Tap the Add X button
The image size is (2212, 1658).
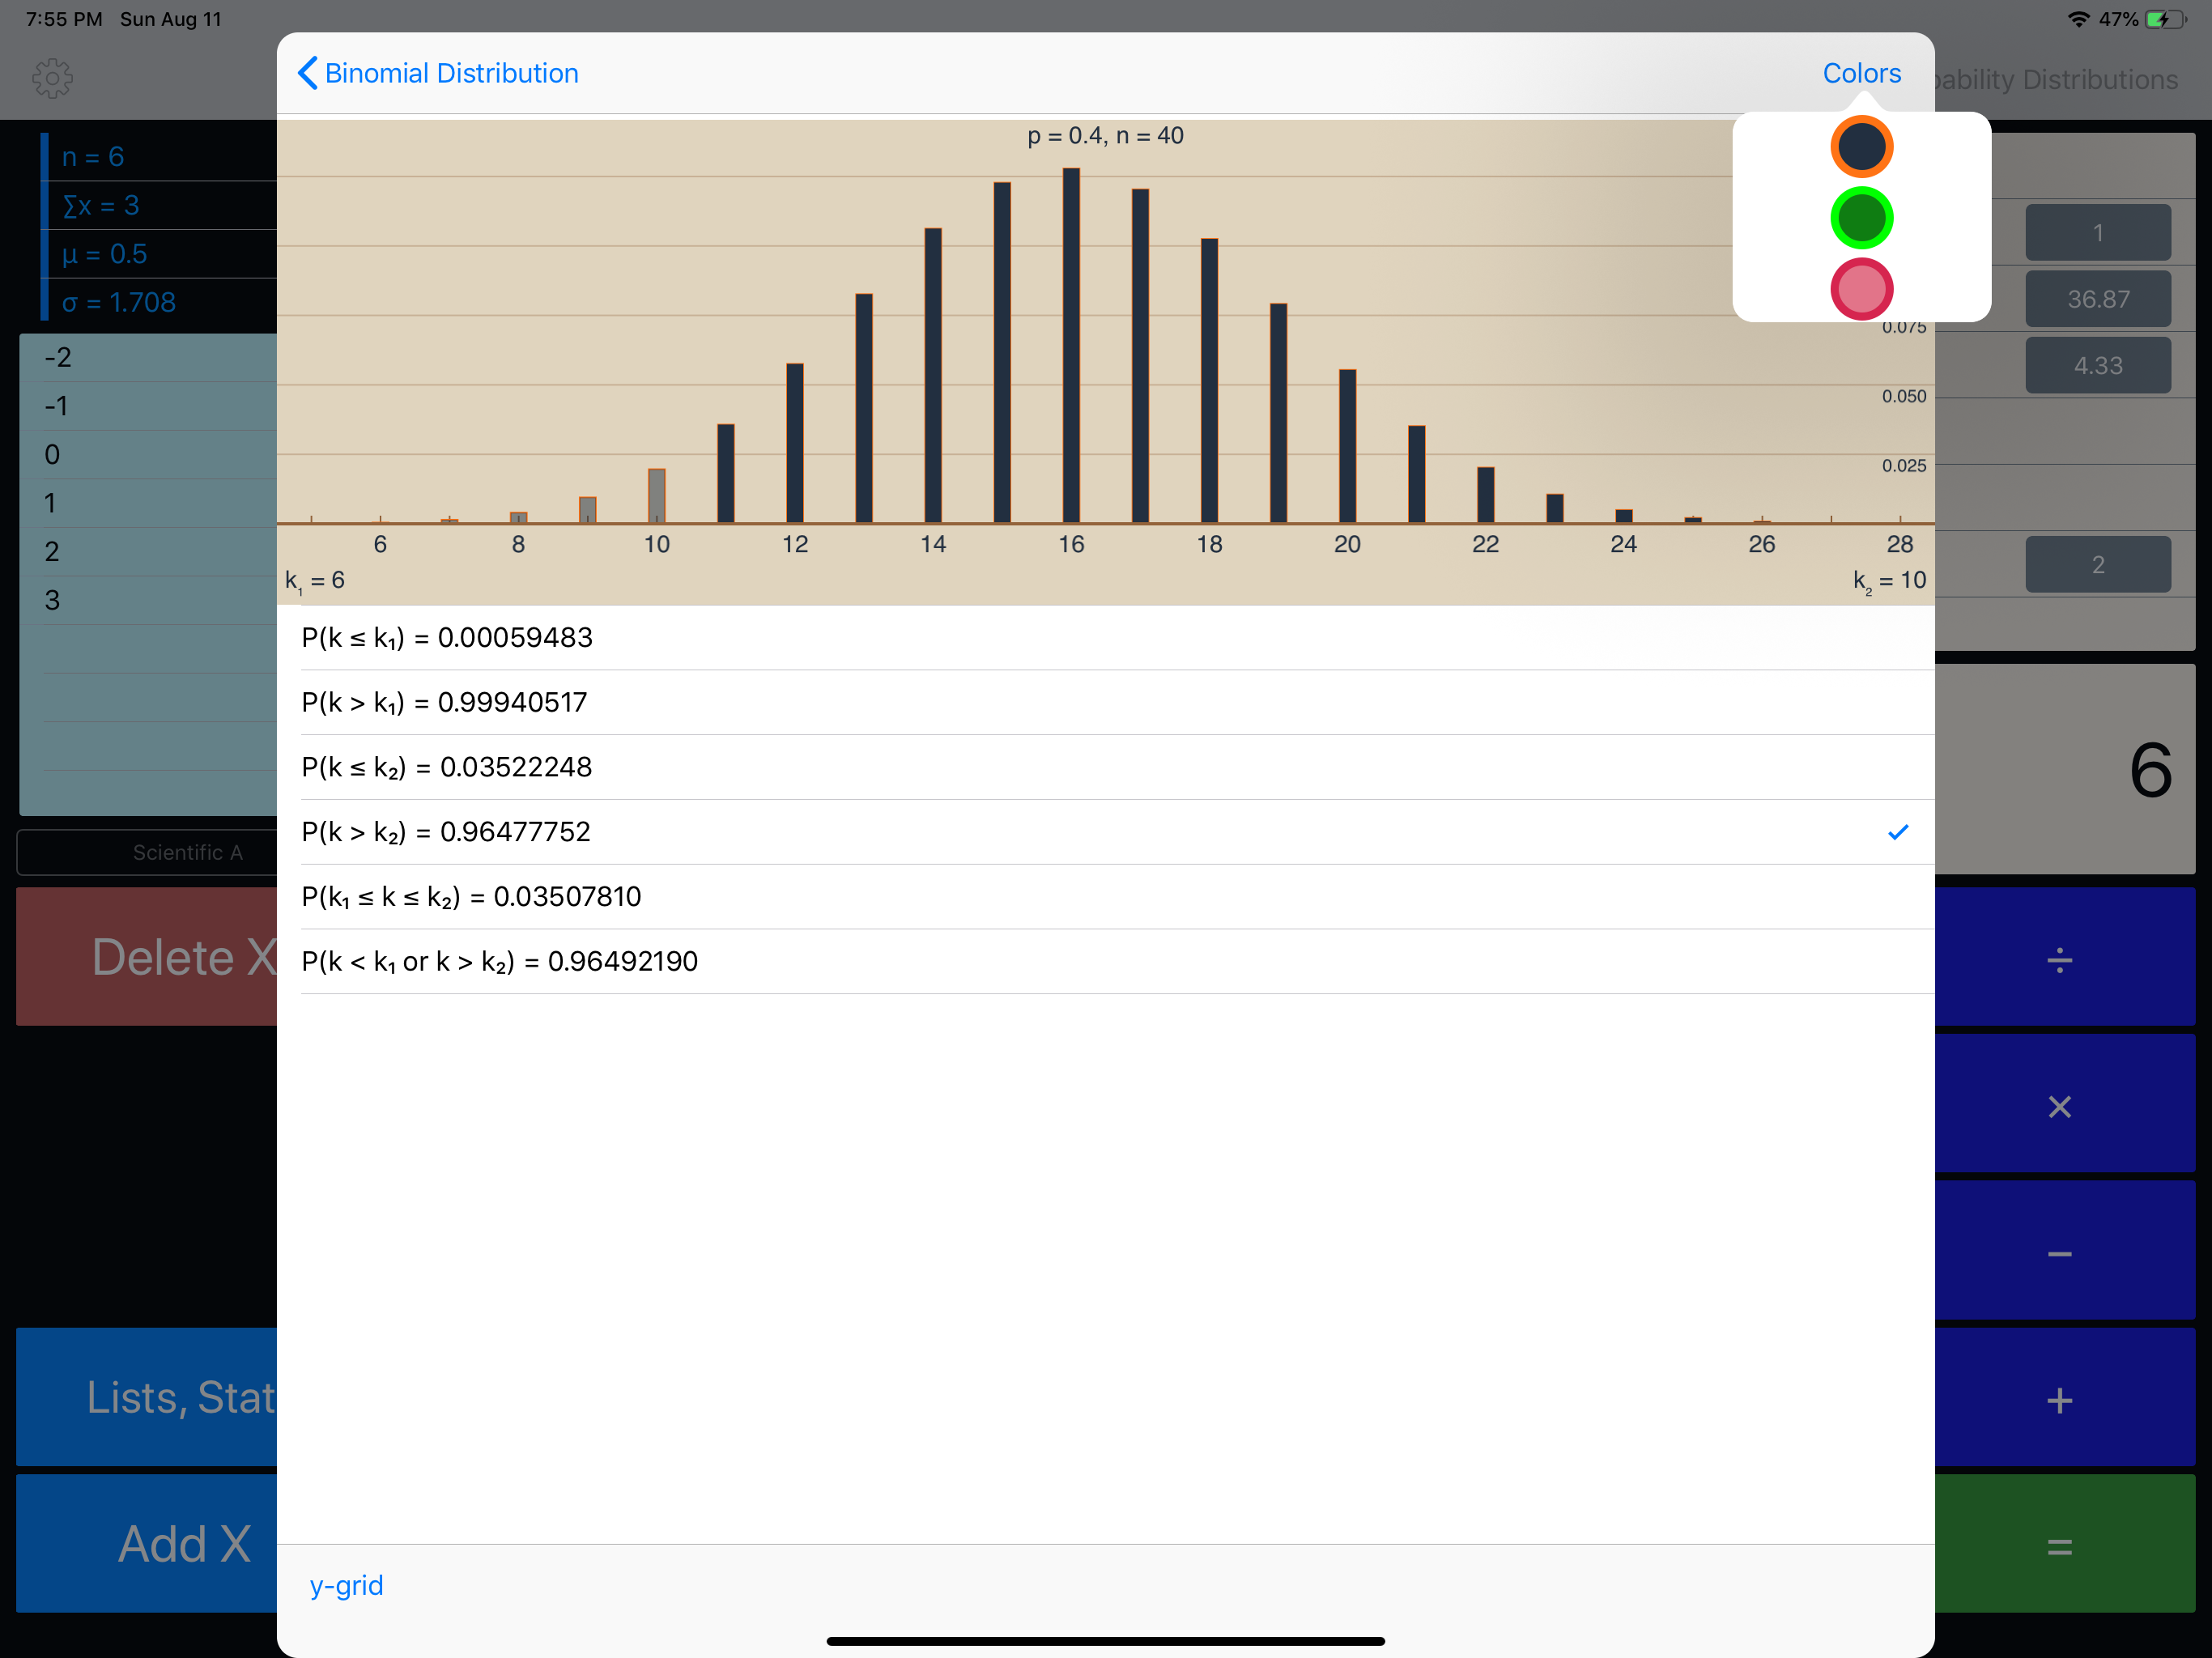click(x=148, y=1542)
